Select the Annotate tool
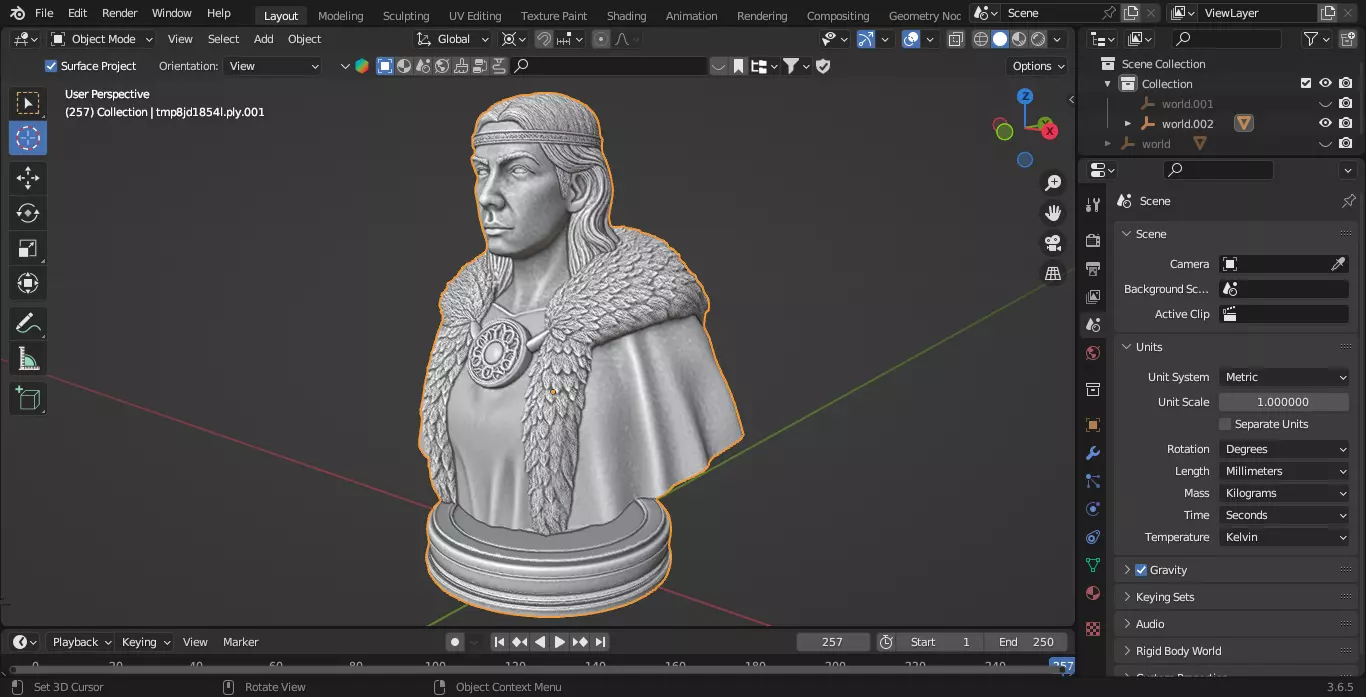 [28, 324]
